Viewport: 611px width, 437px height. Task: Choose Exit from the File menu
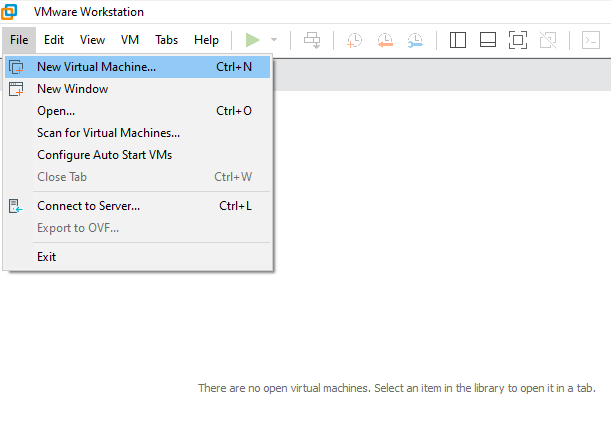138,257
